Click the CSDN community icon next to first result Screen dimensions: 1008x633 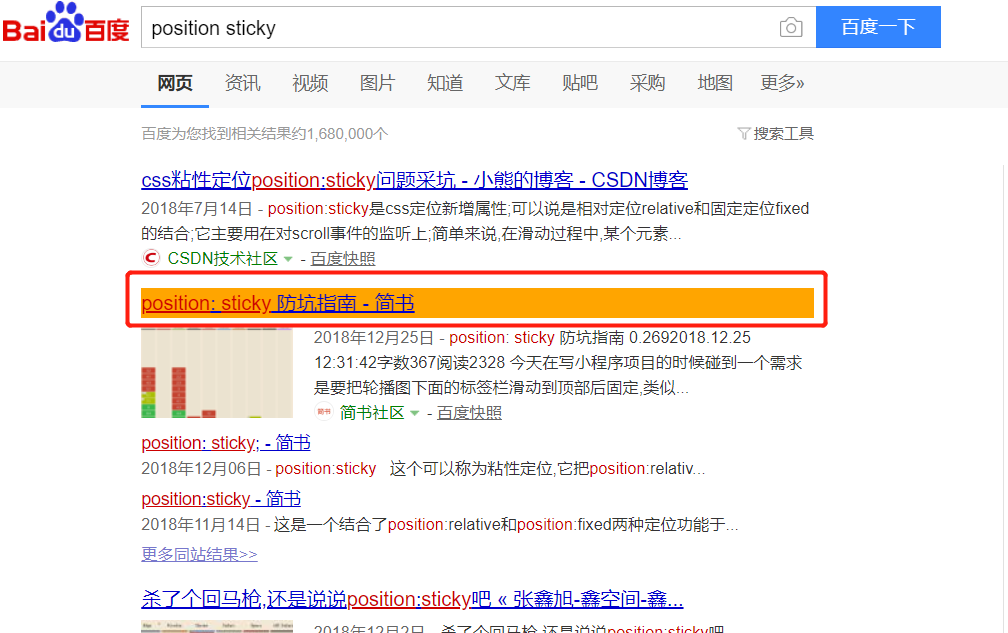150,258
